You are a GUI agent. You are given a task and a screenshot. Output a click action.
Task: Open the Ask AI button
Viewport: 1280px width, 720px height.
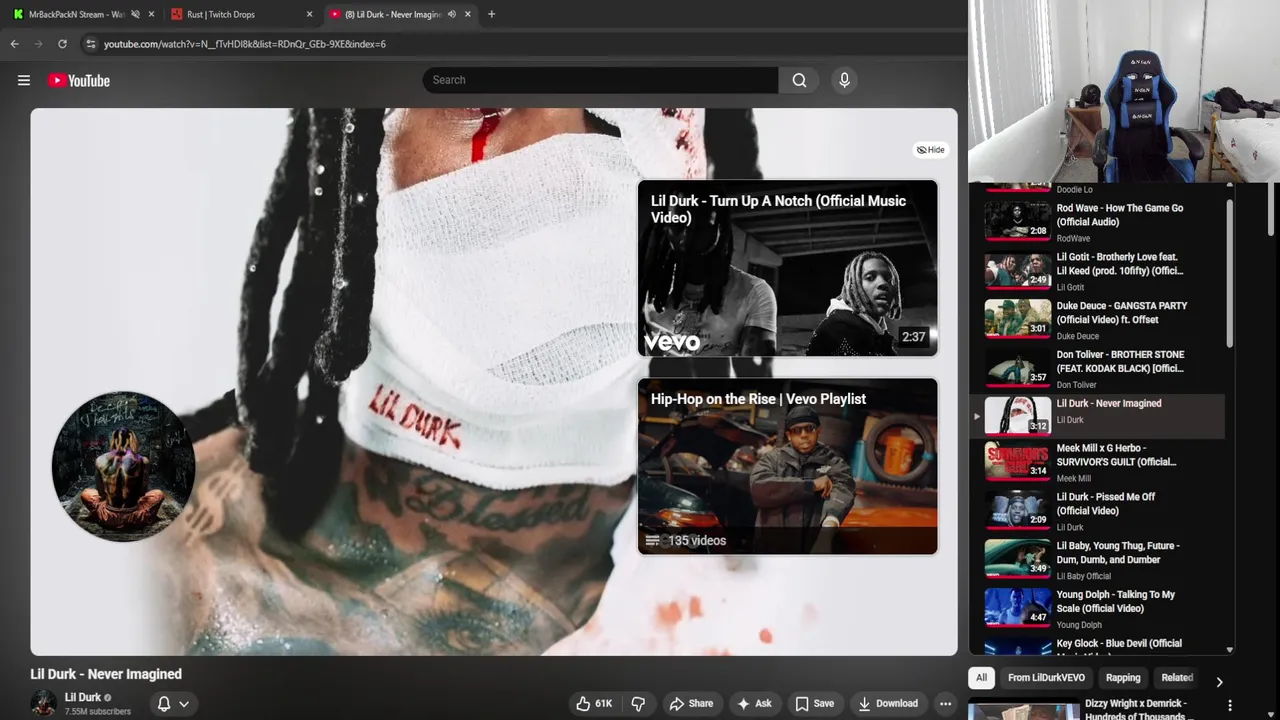(x=754, y=703)
